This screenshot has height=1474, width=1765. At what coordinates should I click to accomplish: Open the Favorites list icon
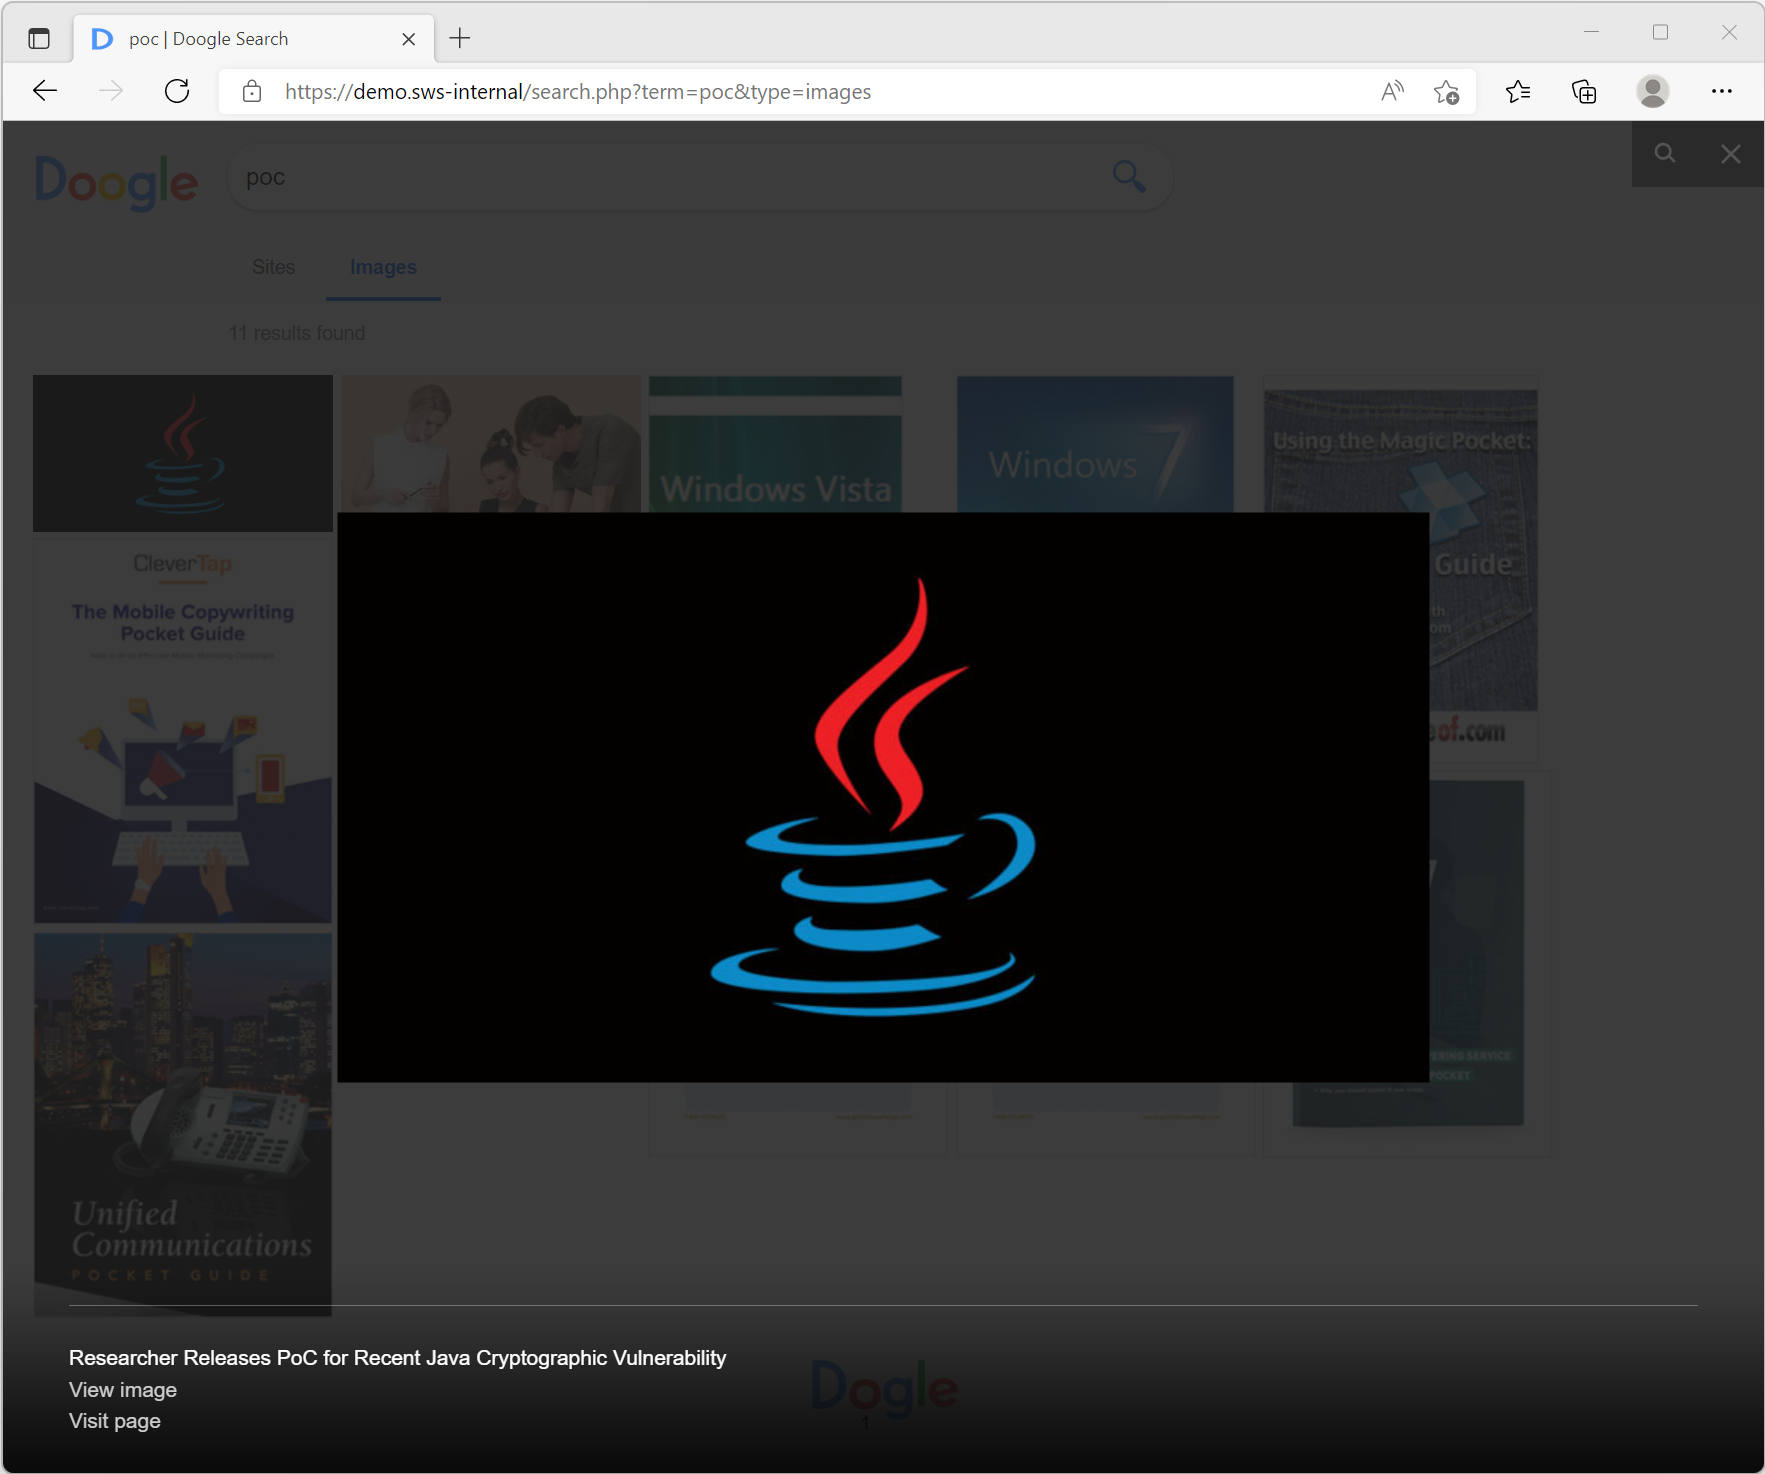pos(1517,92)
